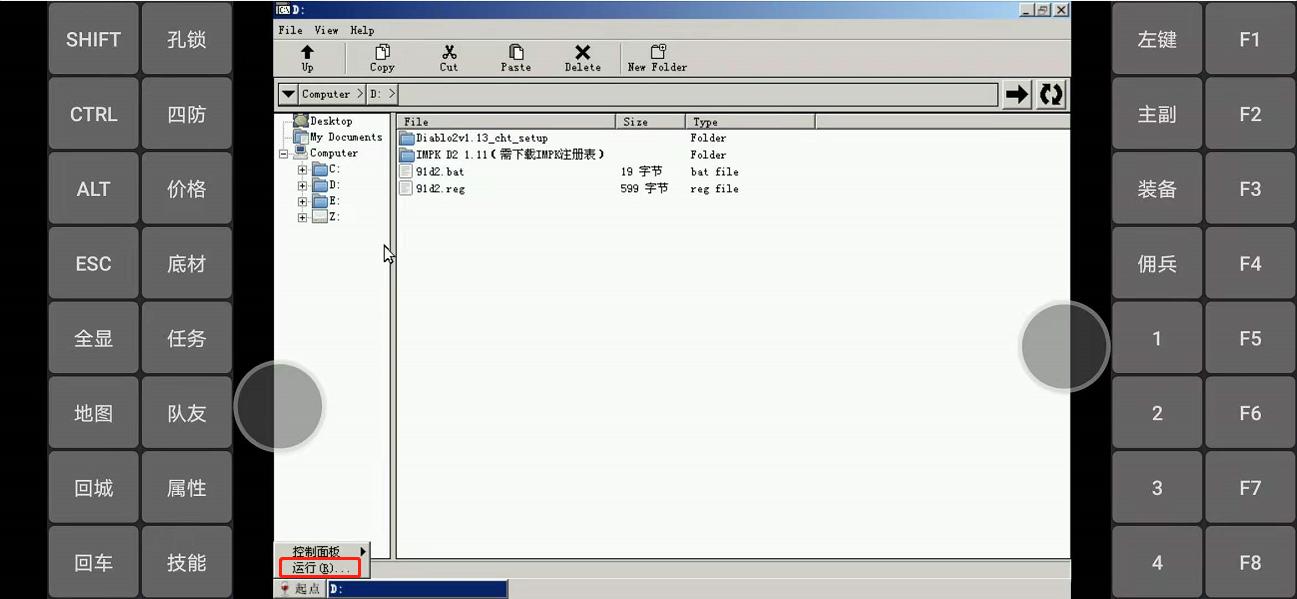
Task: Select the Desktop icon in tree
Action: (x=301, y=121)
